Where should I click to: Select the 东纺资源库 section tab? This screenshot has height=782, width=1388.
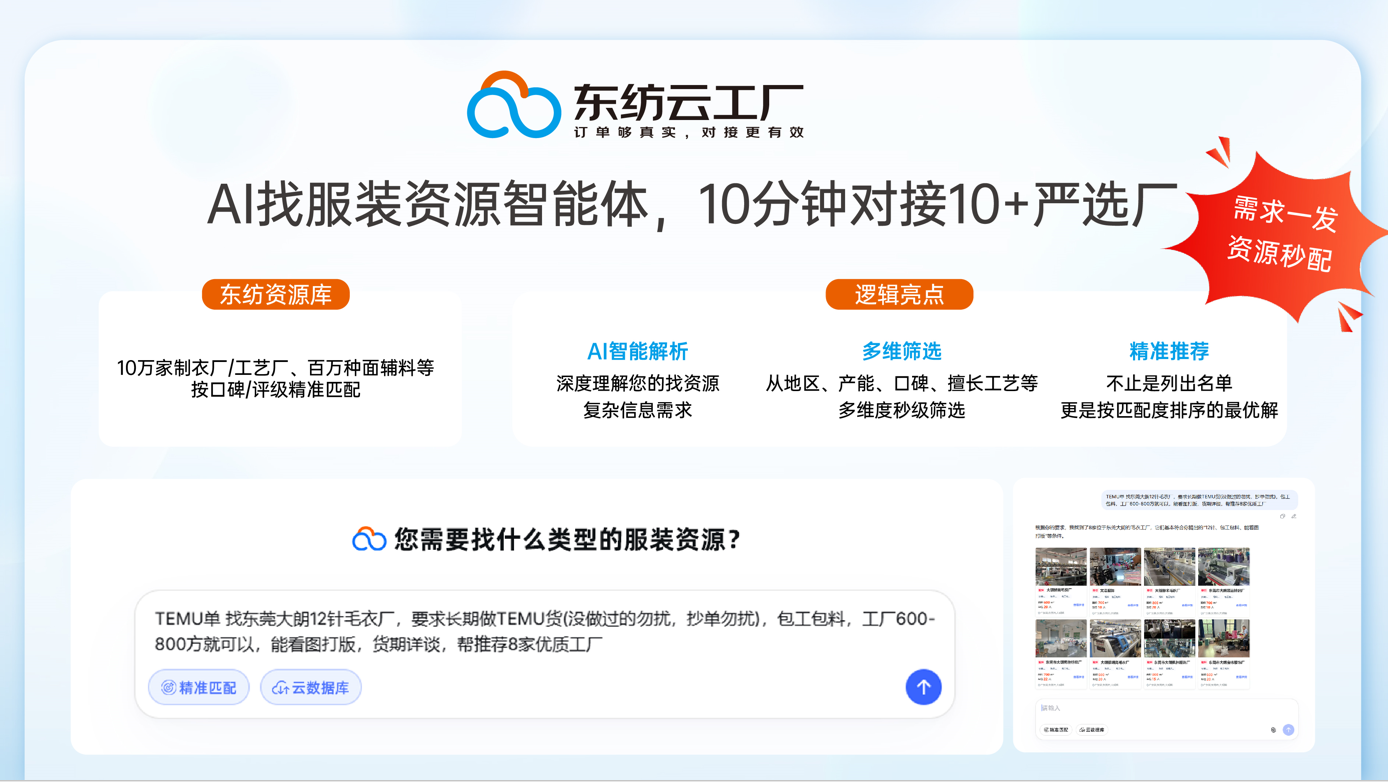(x=275, y=294)
